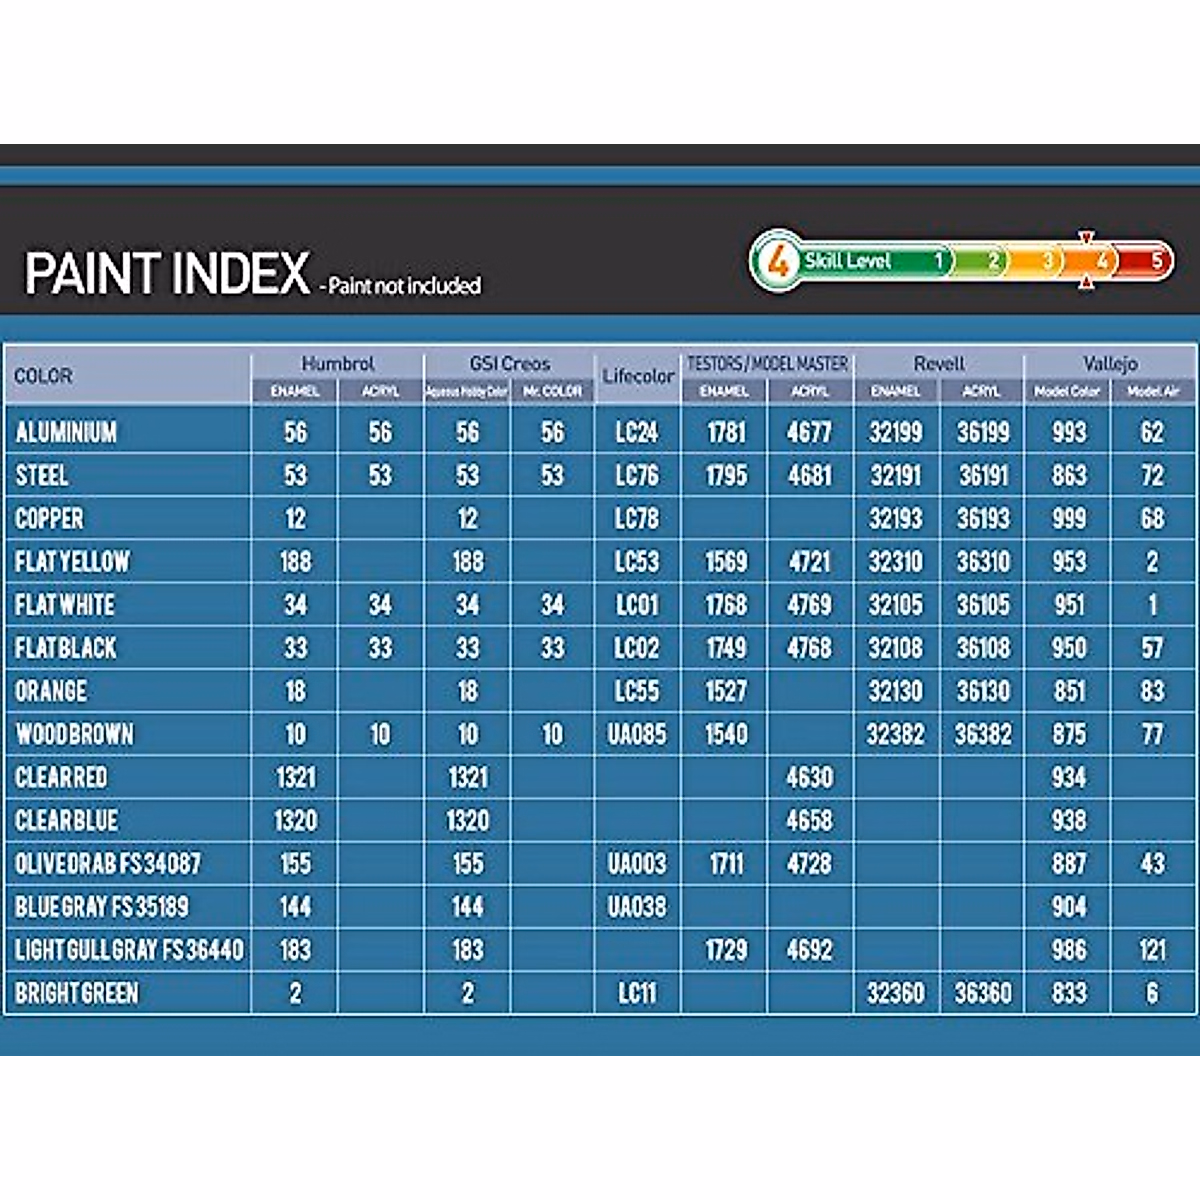Click the LIGHT GULL GRAY FS36440 row label
This screenshot has height=1200, width=1200.
tap(129, 950)
